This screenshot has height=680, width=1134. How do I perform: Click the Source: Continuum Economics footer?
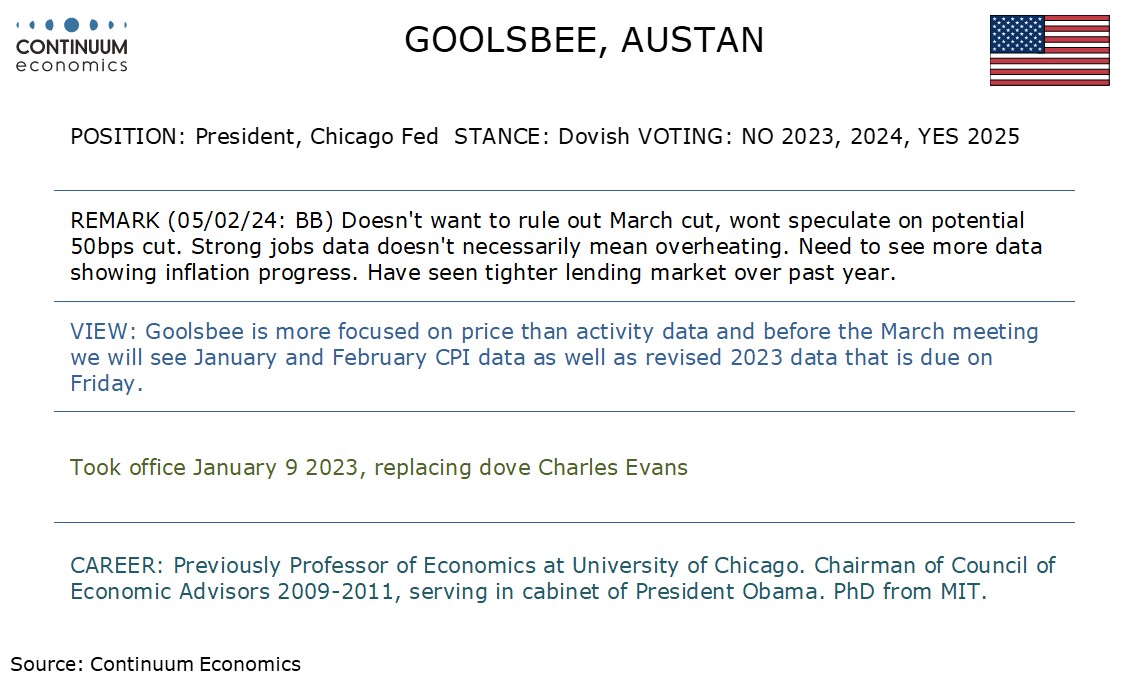tap(155, 664)
